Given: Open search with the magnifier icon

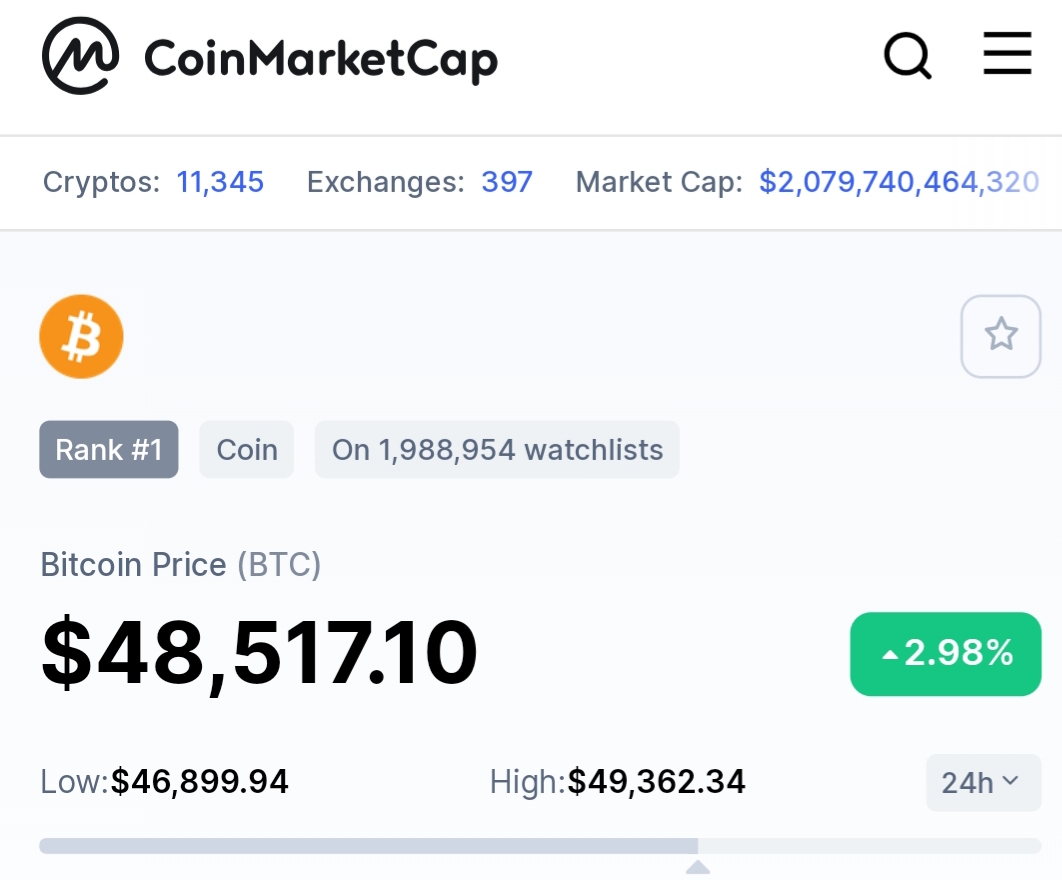Looking at the screenshot, I should tap(908, 56).
